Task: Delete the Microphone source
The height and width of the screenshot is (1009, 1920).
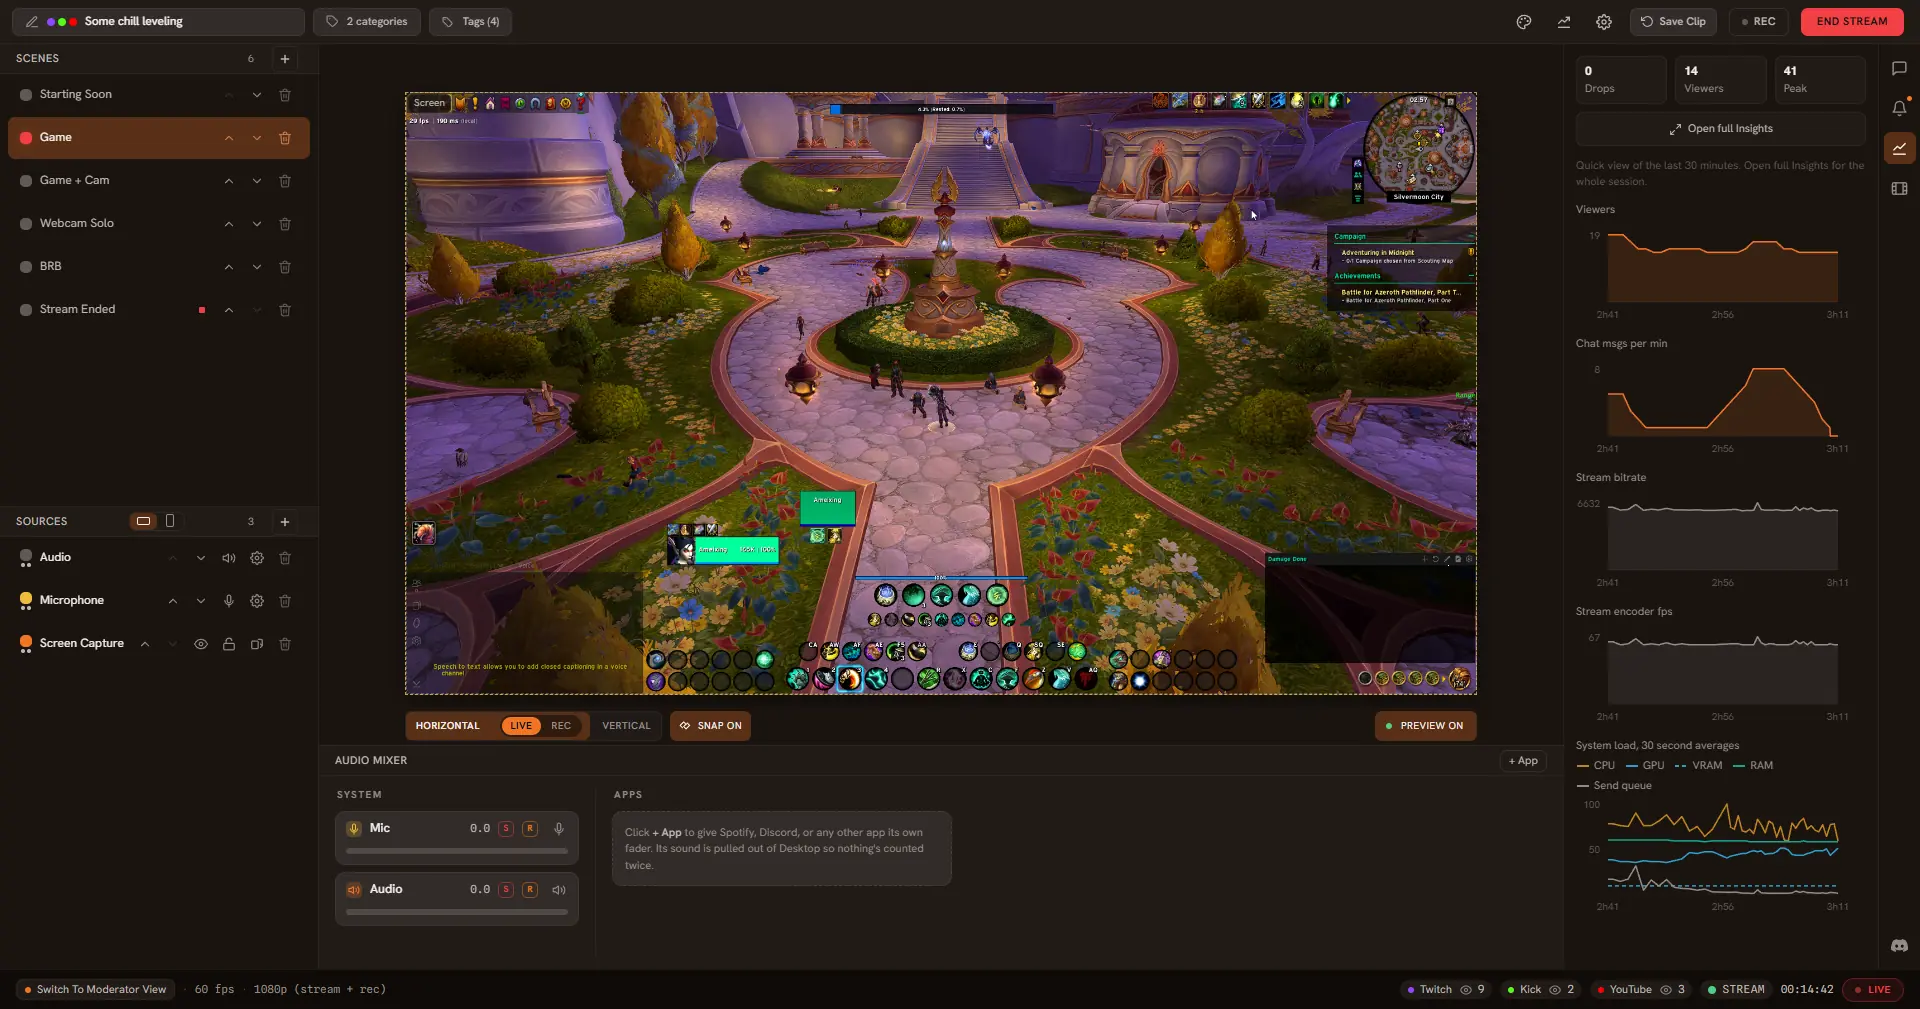Action: click(x=285, y=601)
